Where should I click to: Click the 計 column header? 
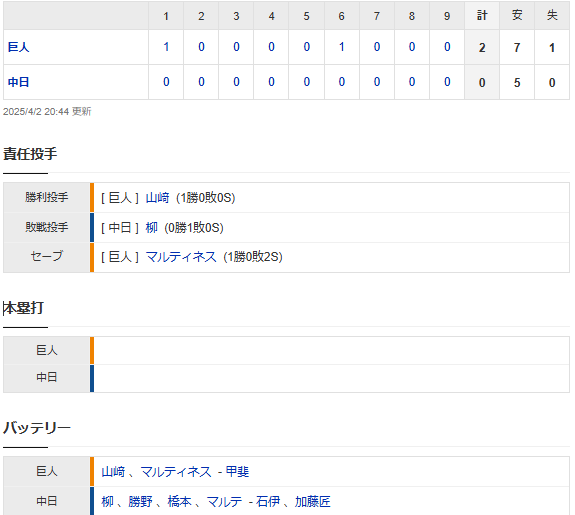coord(482,15)
